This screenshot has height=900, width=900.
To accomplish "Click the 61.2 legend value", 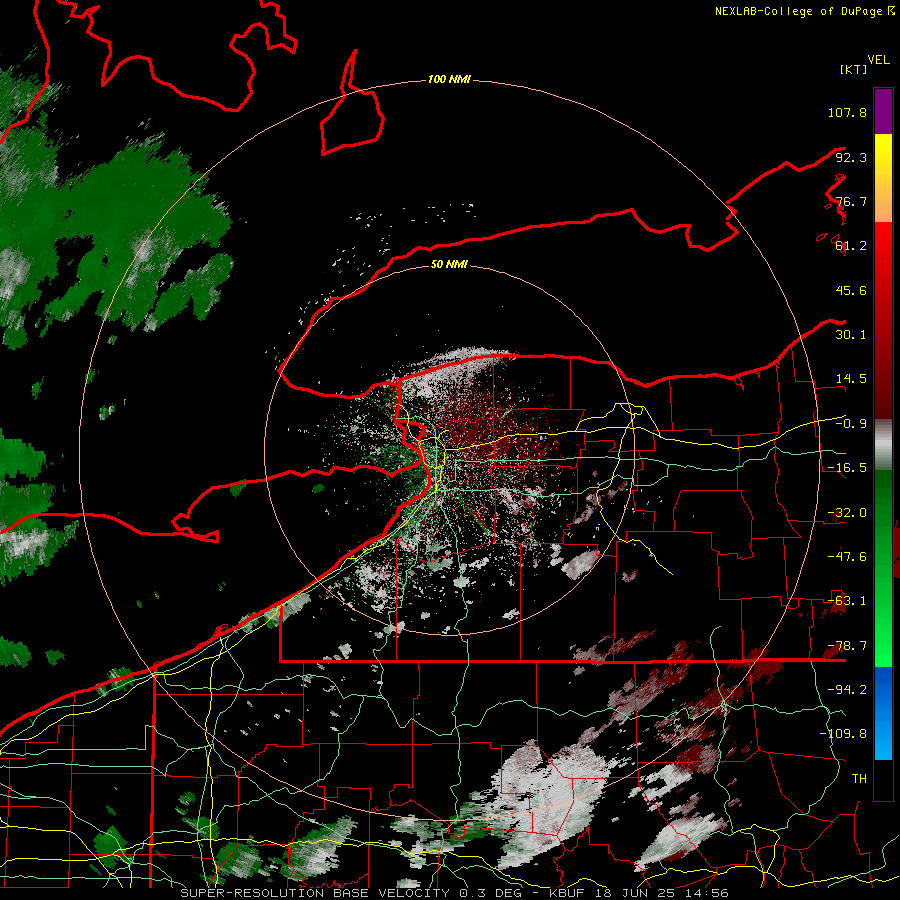I will (851, 246).
